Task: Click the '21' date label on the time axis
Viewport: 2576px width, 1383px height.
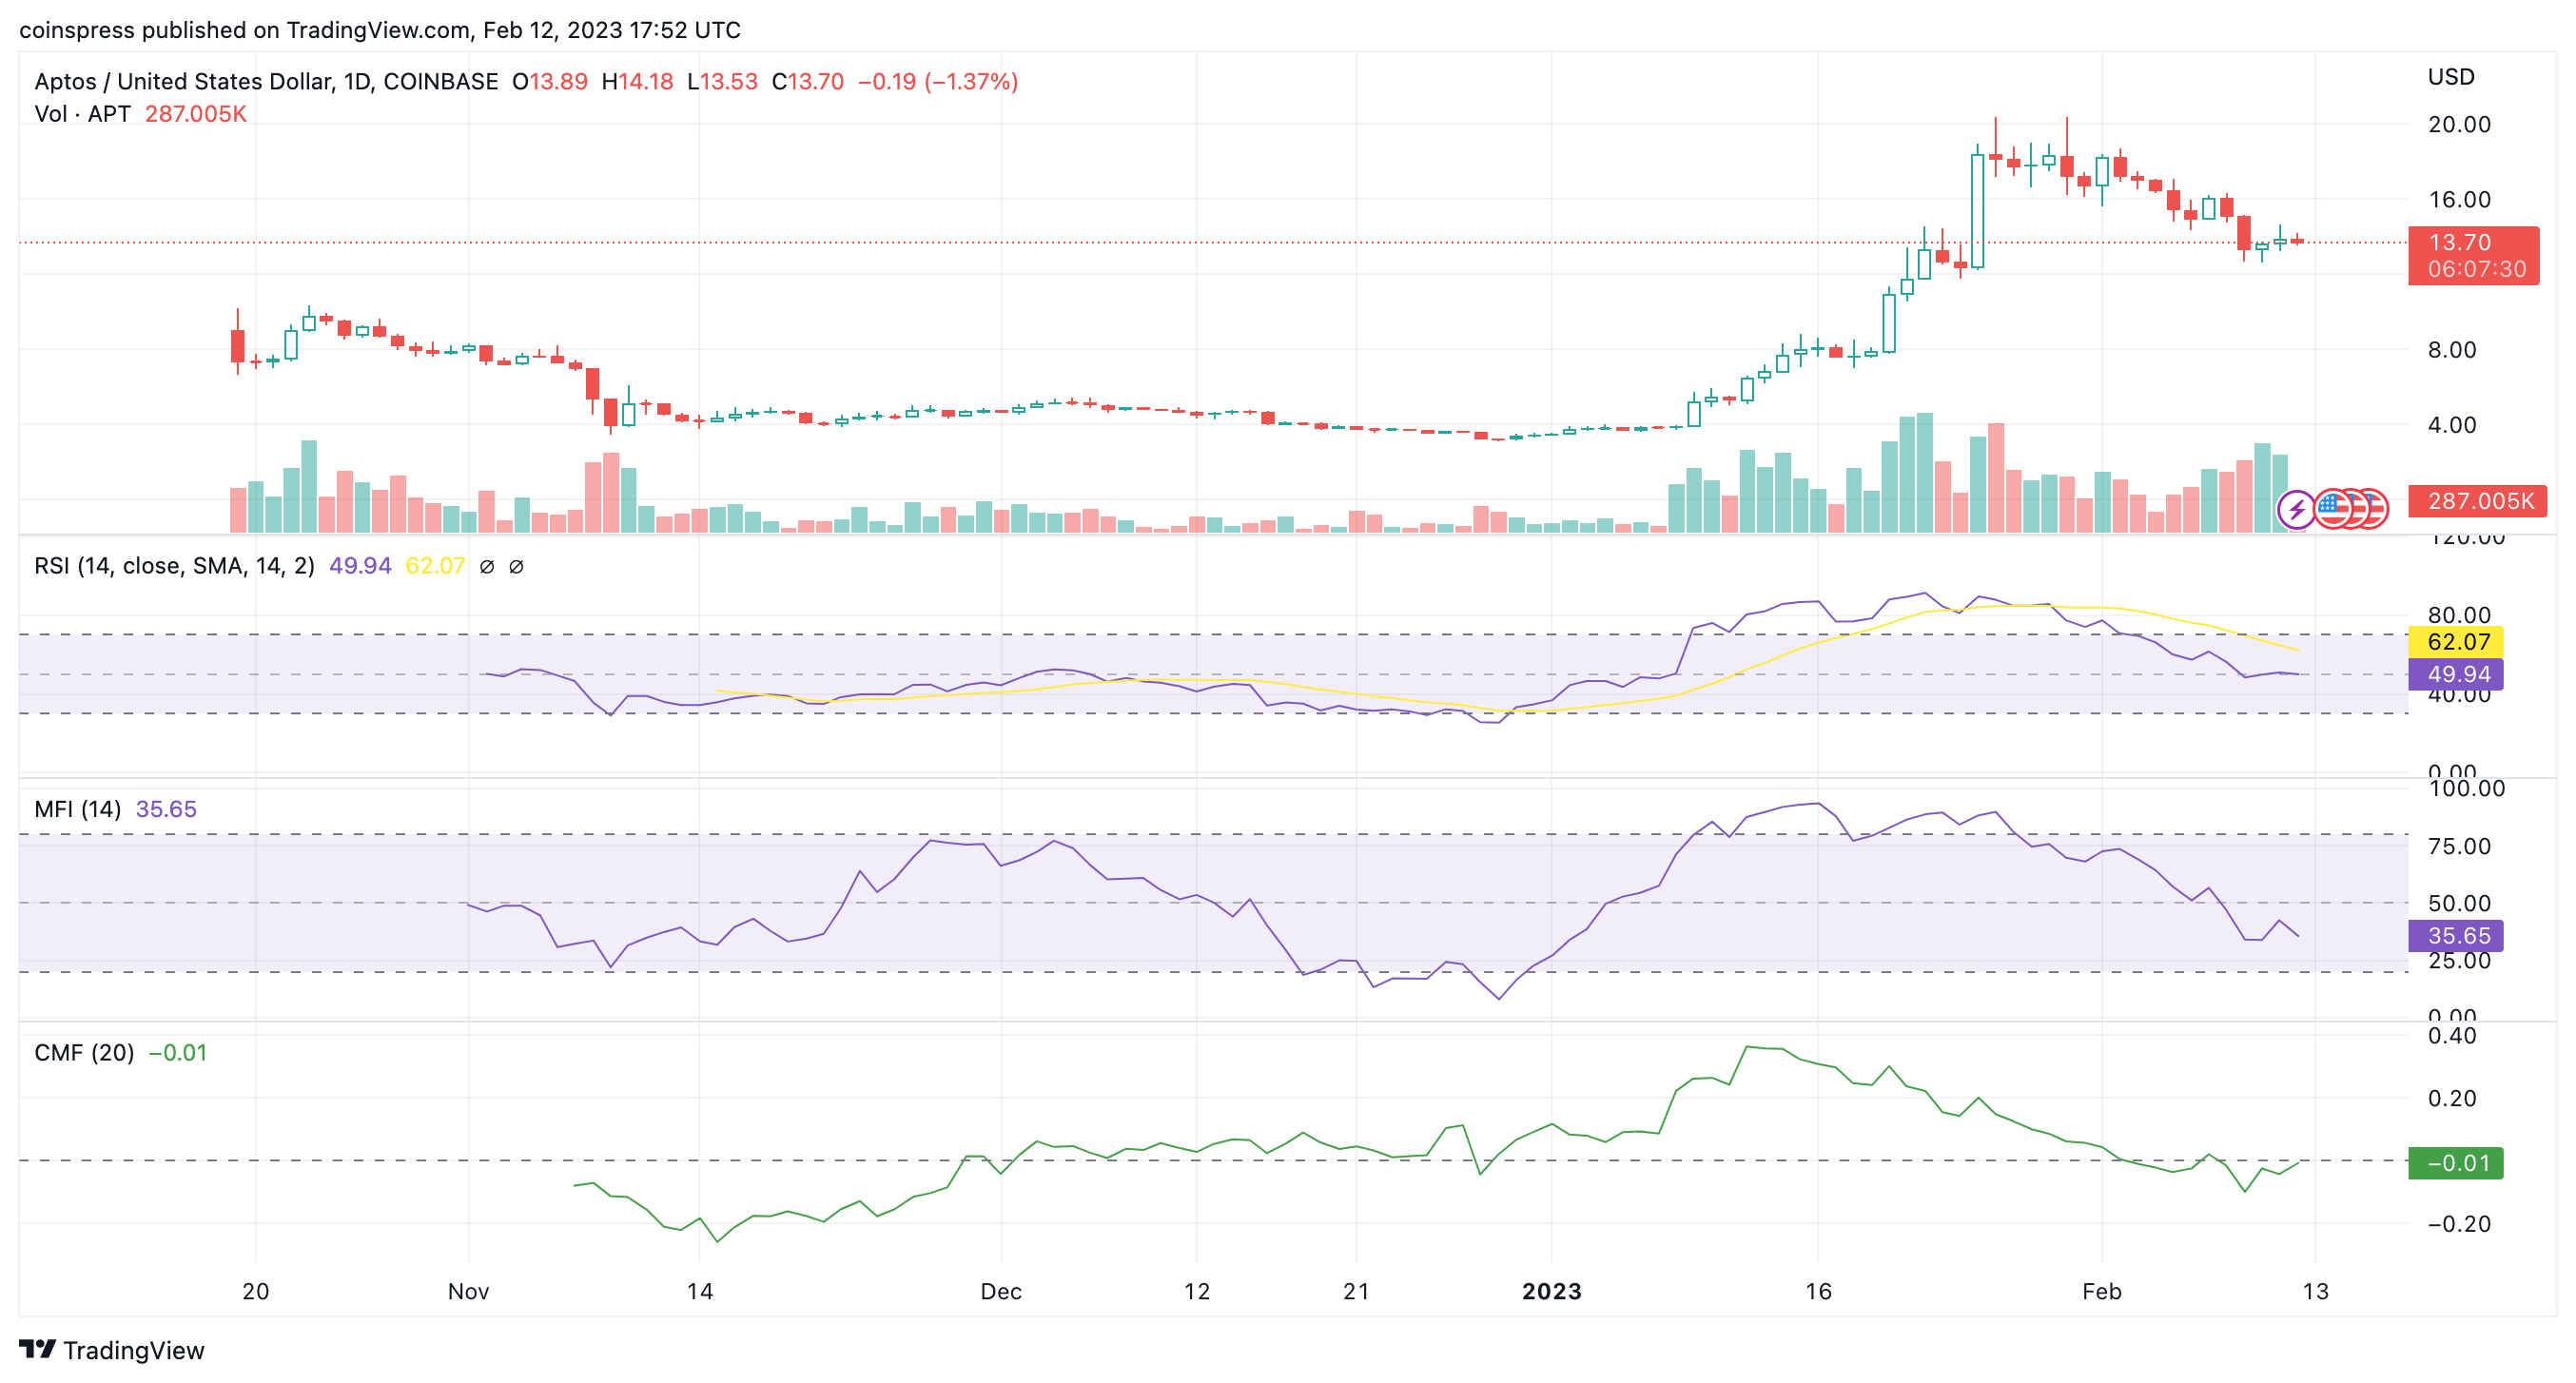Action: tap(1356, 1291)
